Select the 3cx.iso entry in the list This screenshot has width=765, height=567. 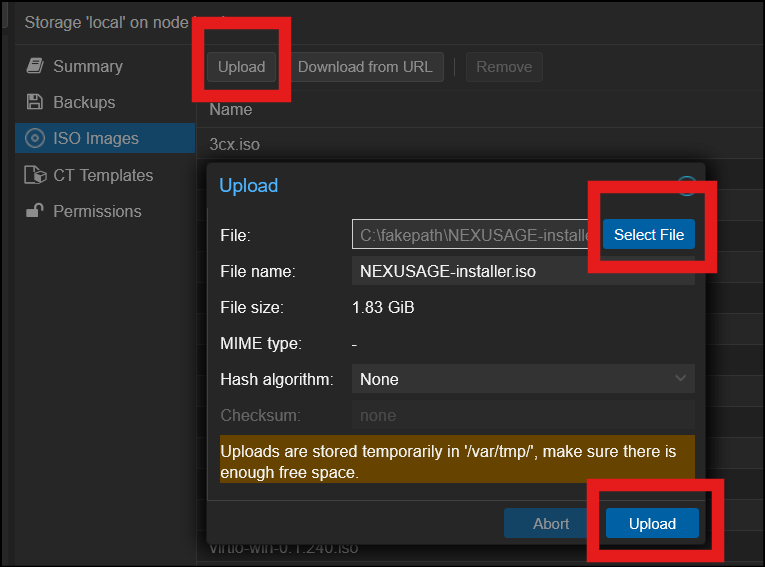(235, 144)
